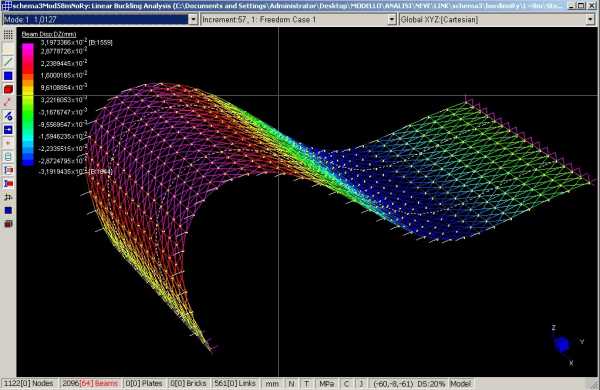
Task: Click the blue arrow box toolbar icon
Action: pos(8,130)
